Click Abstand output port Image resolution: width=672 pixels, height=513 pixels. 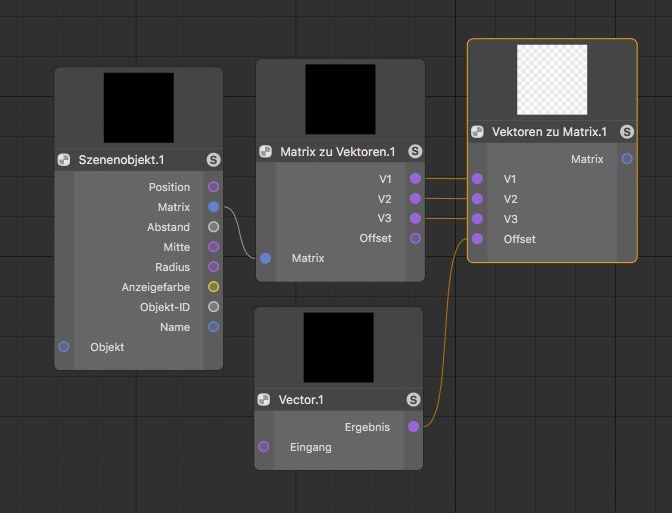click(x=213, y=227)
